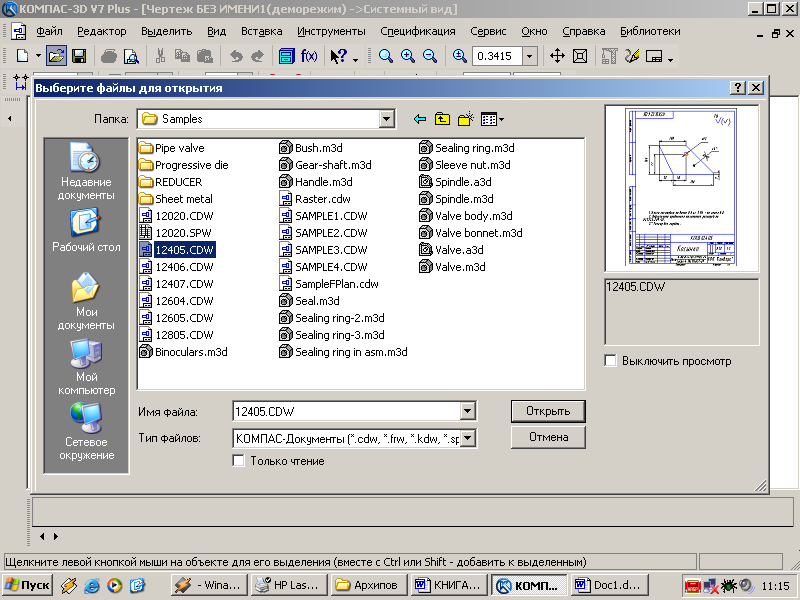The image size is (800, 600).
Task: Expand the Тип файлов dropdown
Action: pyautogui.click(x=468, y=438)
